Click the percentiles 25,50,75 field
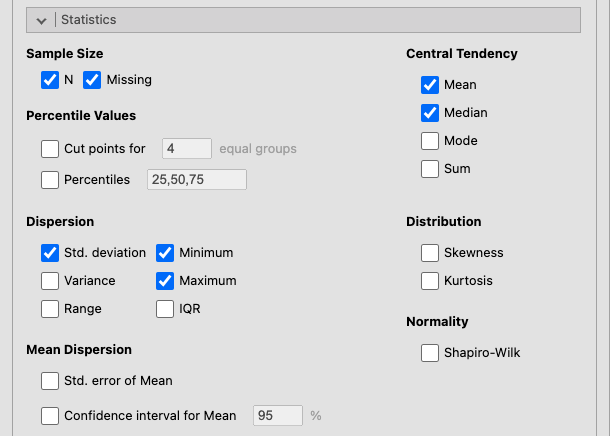The height and width of the screenshot is (436, 610). pos(196,180)
